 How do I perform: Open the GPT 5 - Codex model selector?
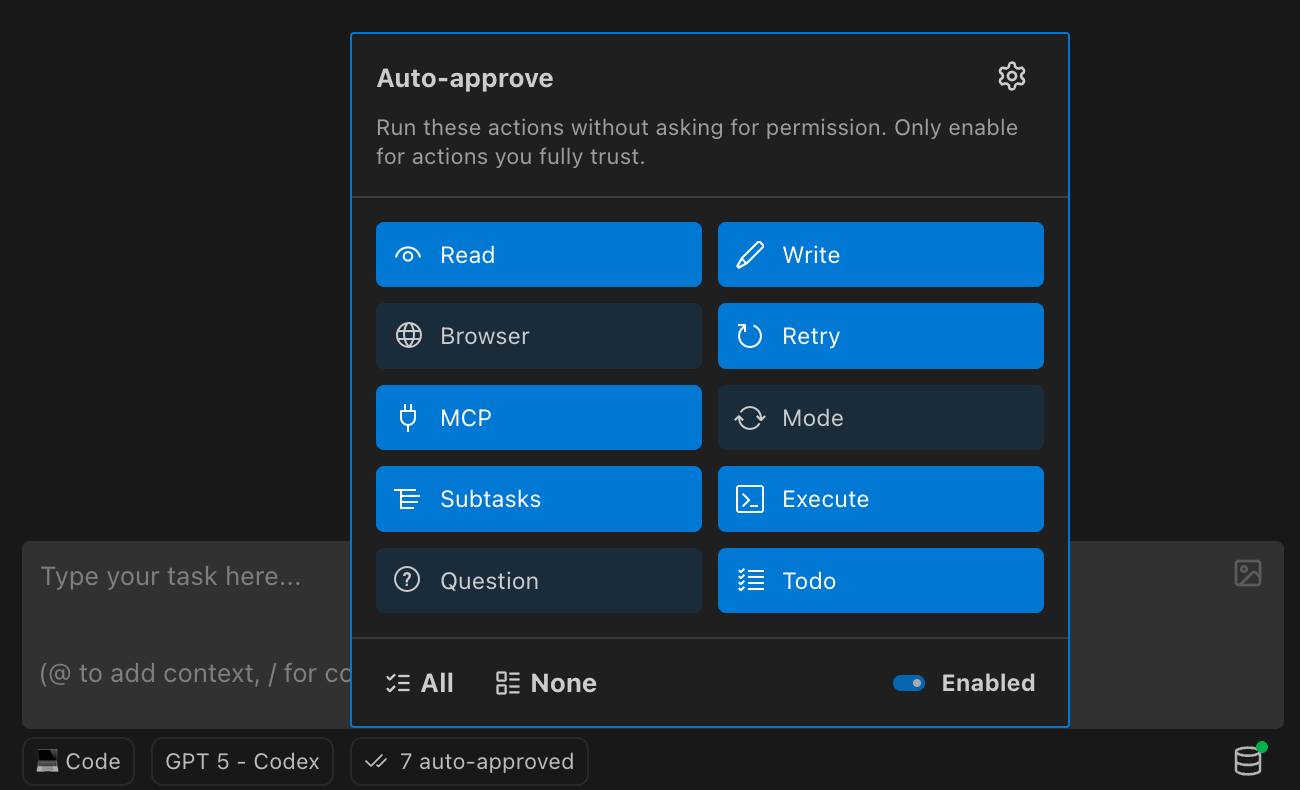[x=242, y=761]
